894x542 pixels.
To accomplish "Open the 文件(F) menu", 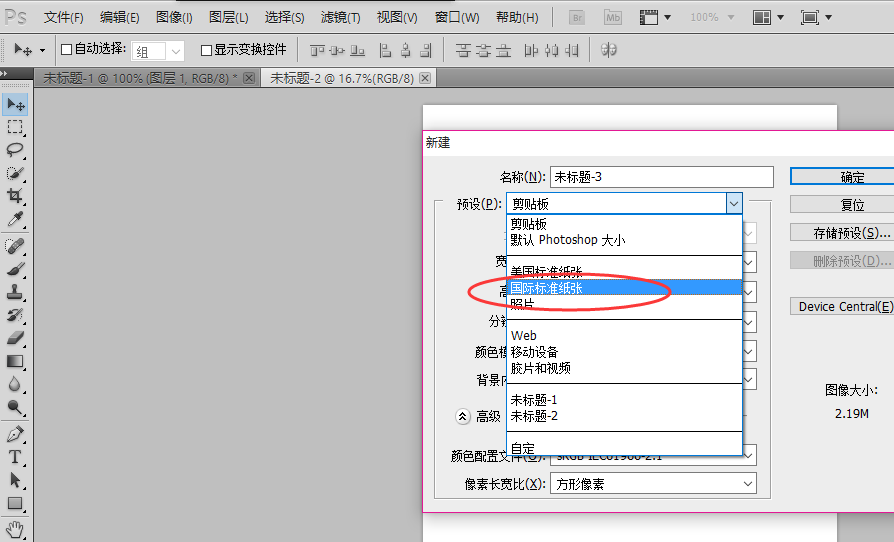I will pos(63,18).
